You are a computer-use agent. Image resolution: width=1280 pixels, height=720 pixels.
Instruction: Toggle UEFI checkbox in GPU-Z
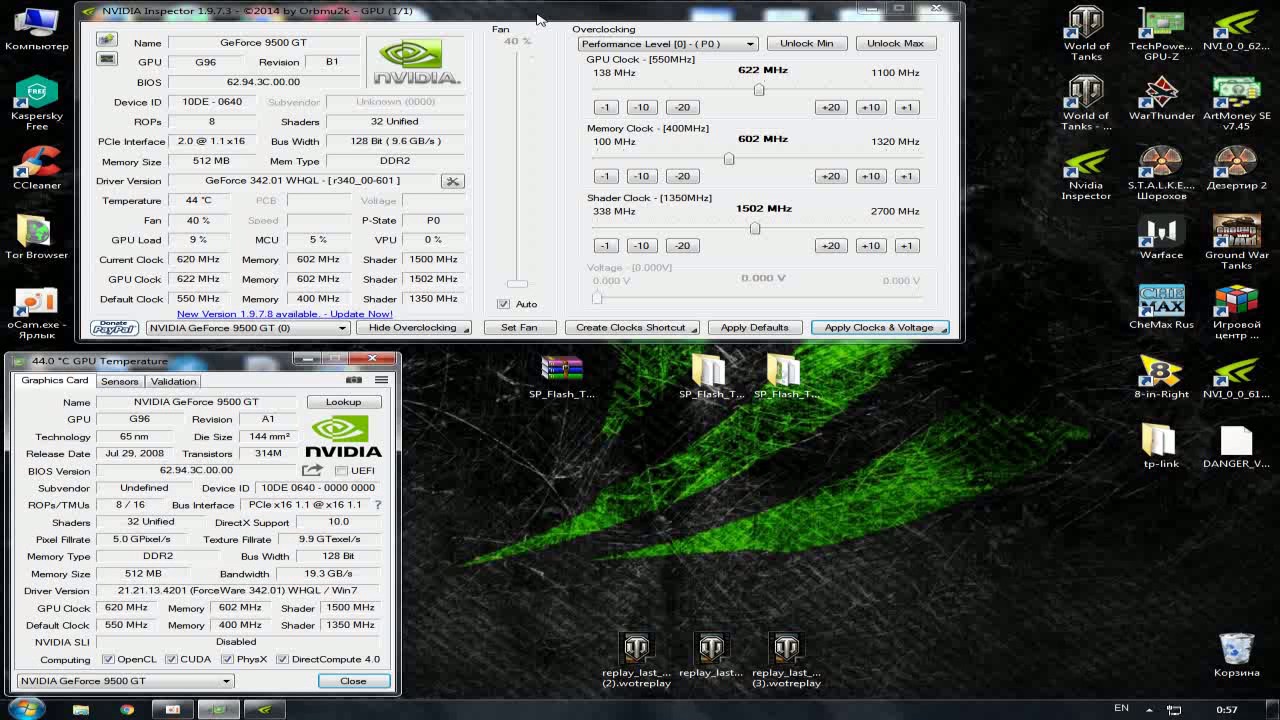341,470
